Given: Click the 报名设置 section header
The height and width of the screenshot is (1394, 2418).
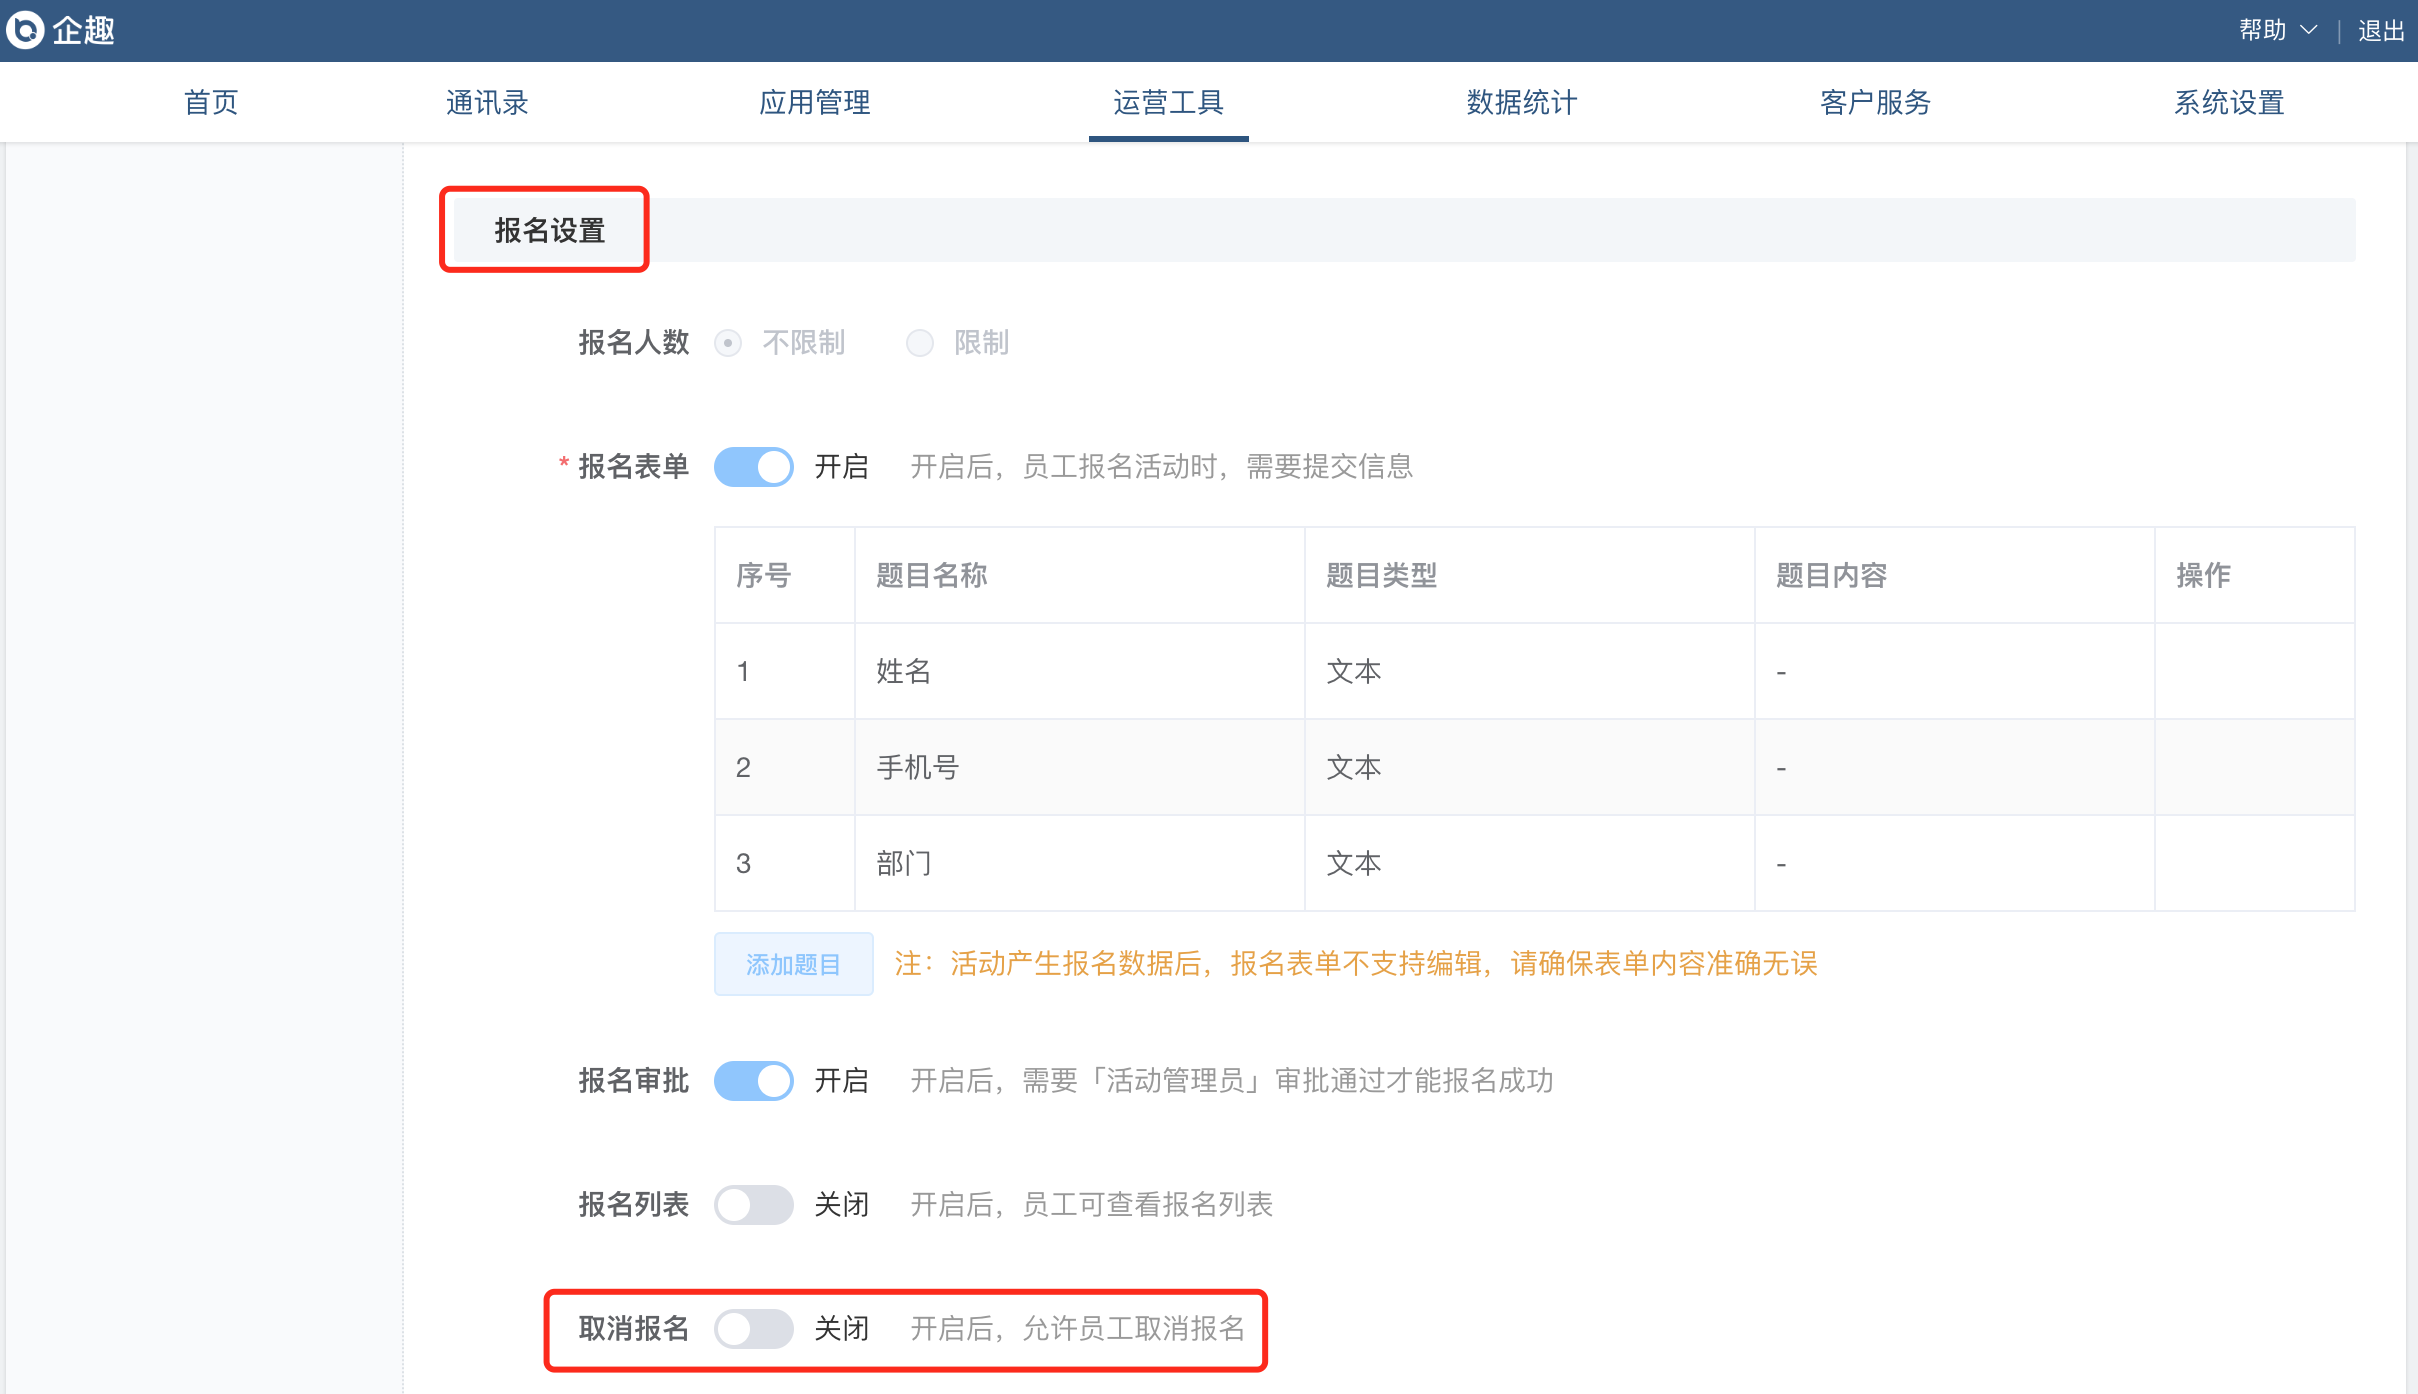Looking at the screenshot, I should [549, 230].
